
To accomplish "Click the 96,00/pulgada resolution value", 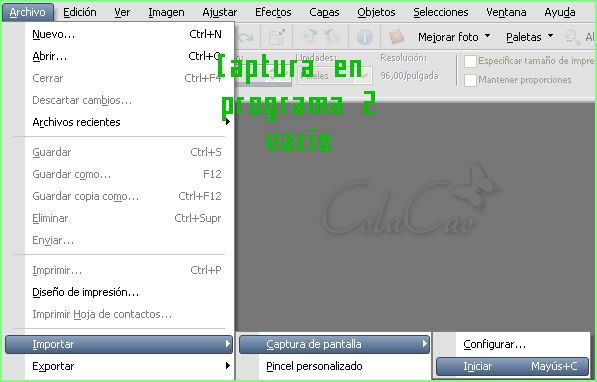I will point(409,76).
